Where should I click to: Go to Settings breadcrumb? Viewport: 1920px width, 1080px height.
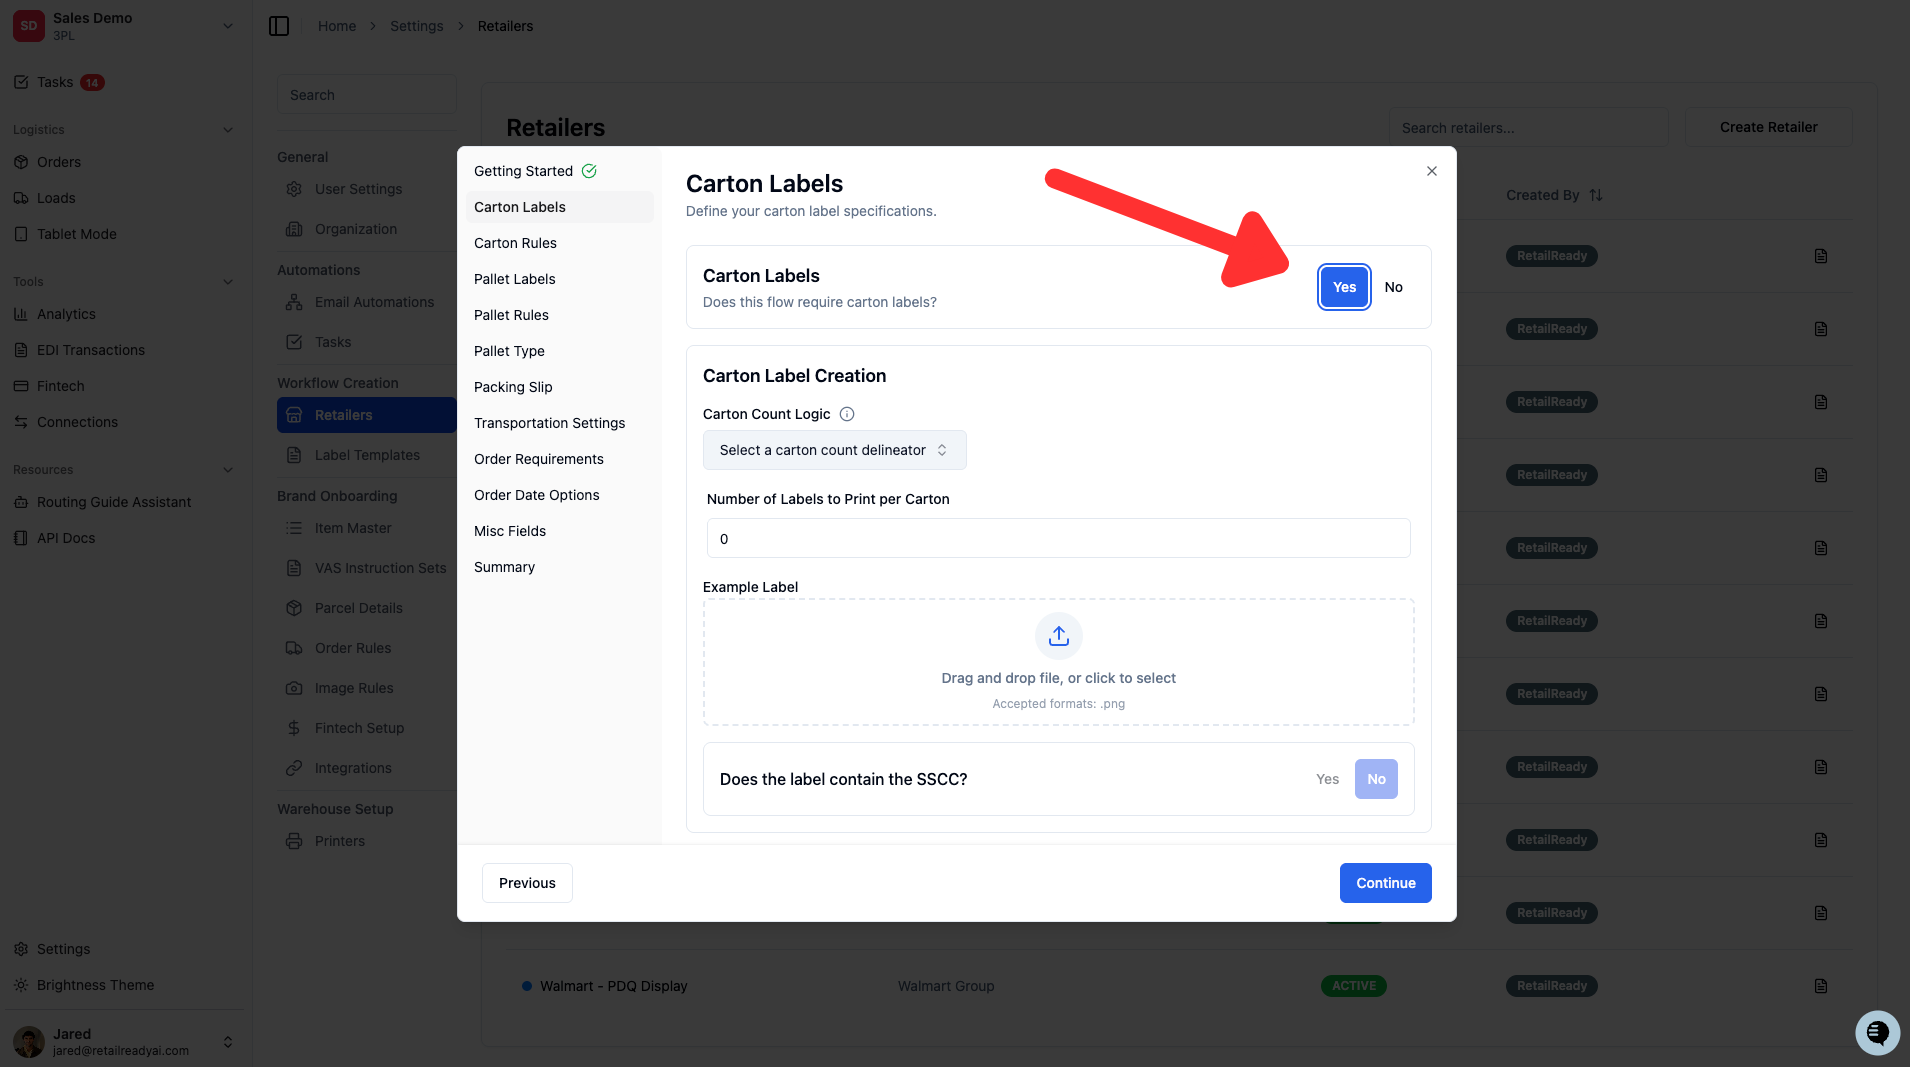(x=416, y=26)
